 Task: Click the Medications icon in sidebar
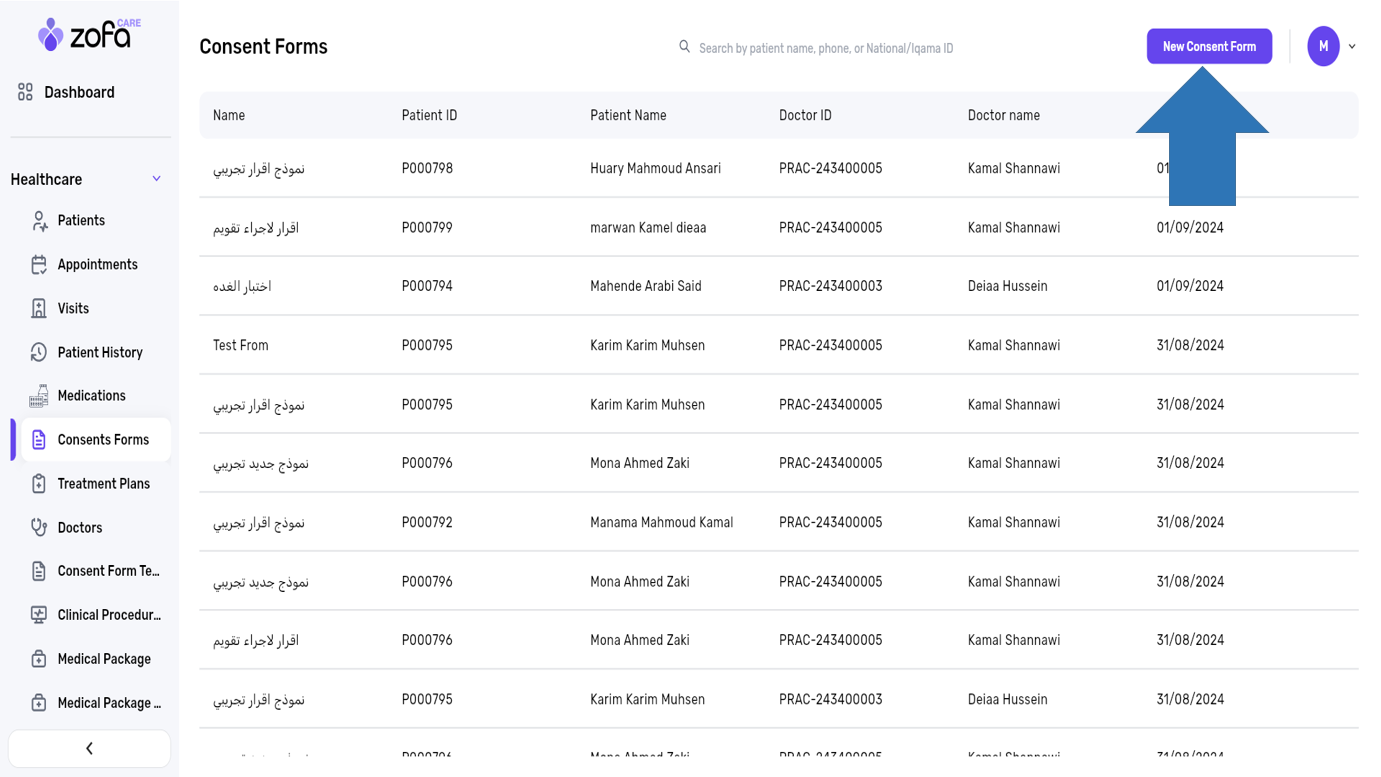[x=39, y=396]
